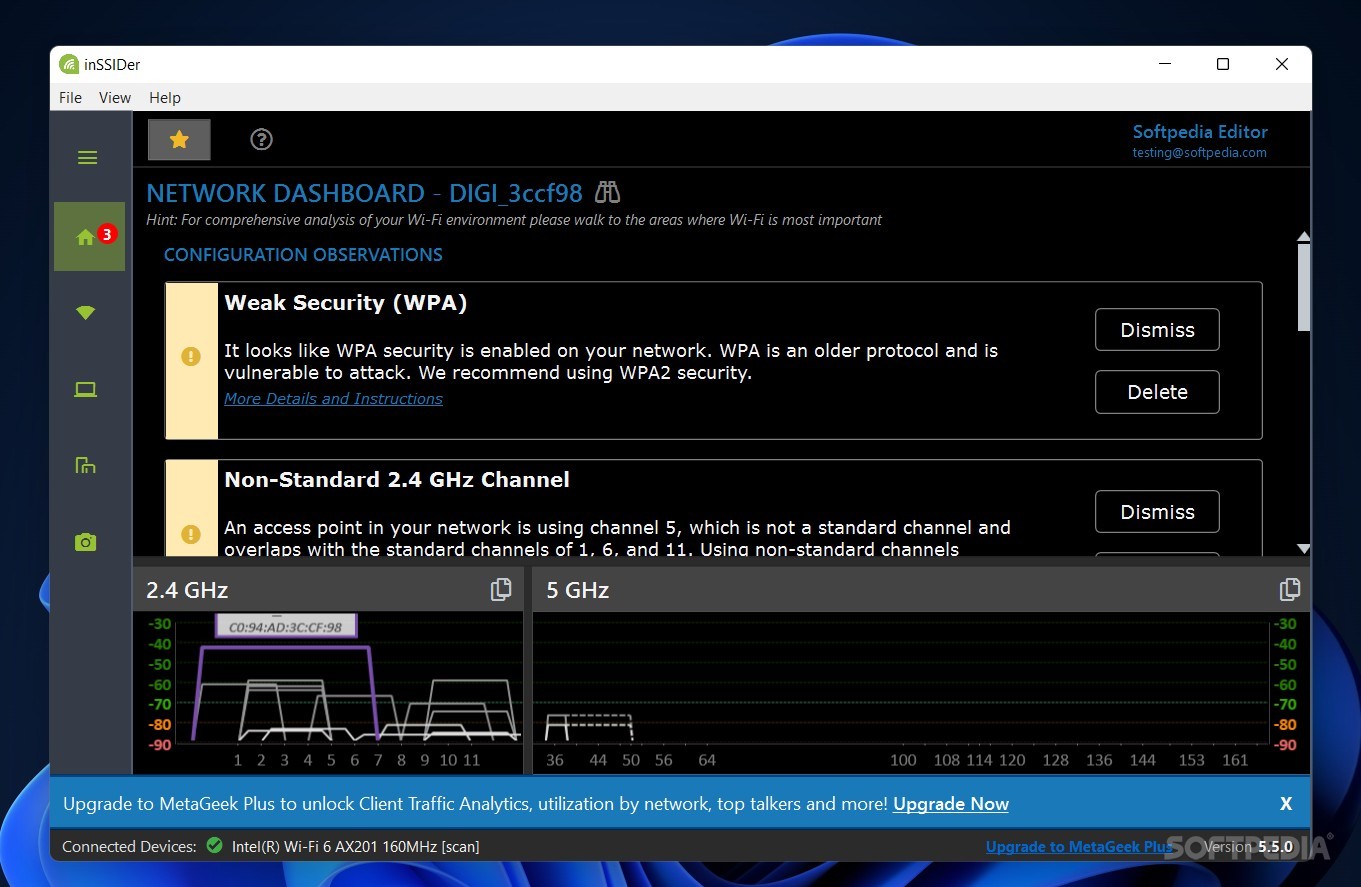Click the Intel(R) Wi-Fi 6 AX201 adapter text

(x=356, y=847)
